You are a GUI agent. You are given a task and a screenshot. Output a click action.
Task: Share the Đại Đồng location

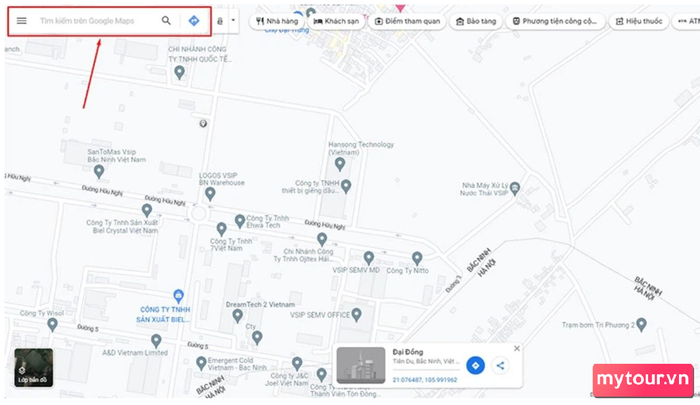coord(500,365)
